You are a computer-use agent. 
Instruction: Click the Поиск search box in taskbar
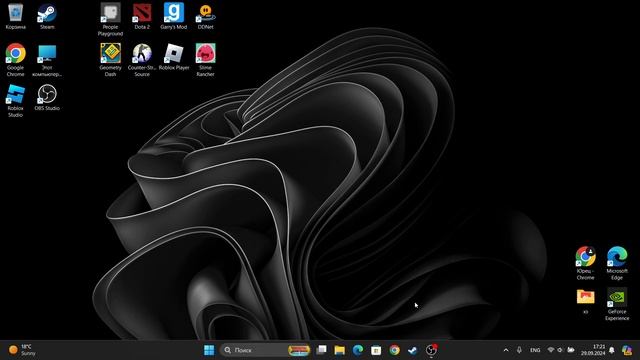click(265, 350)
